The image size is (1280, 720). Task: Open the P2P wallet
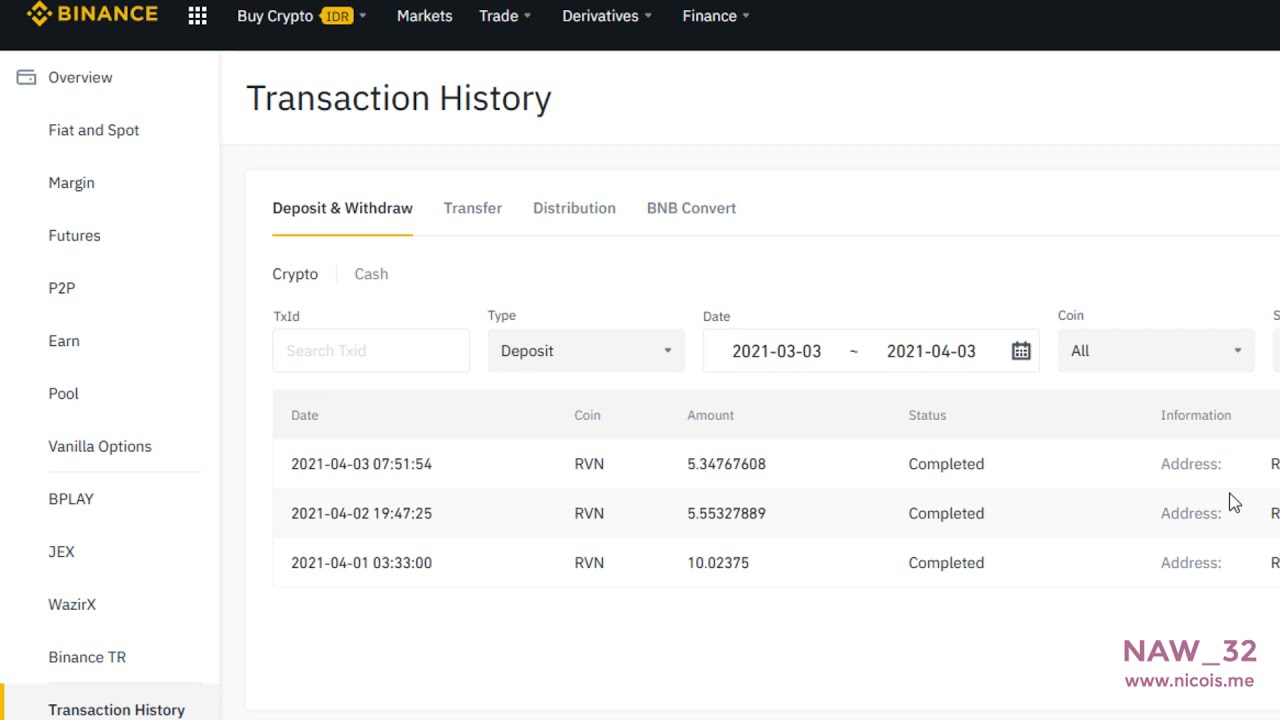coord(62,288)
